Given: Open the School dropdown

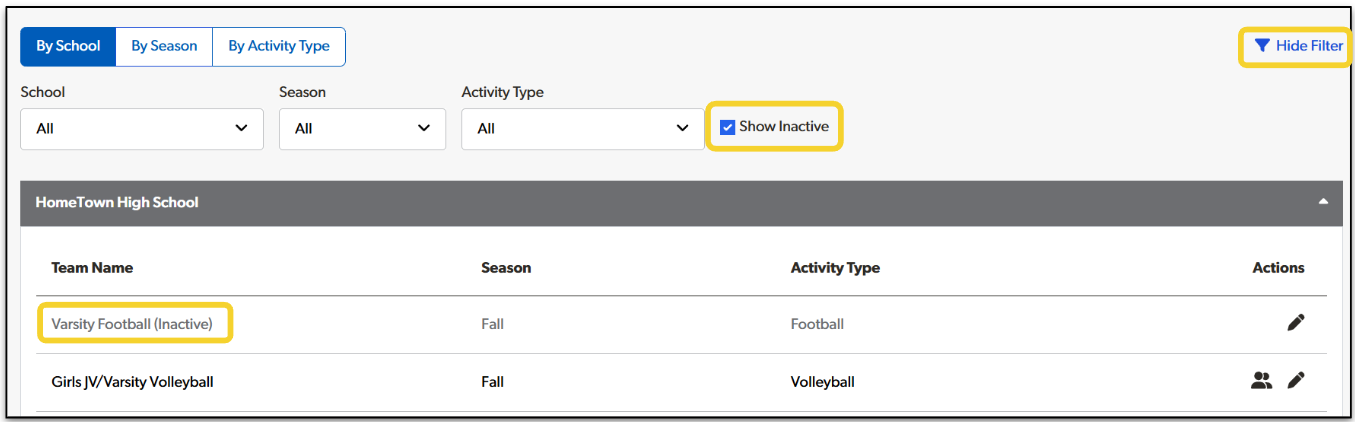Looking at the screenshot, I should coord(142,129).
